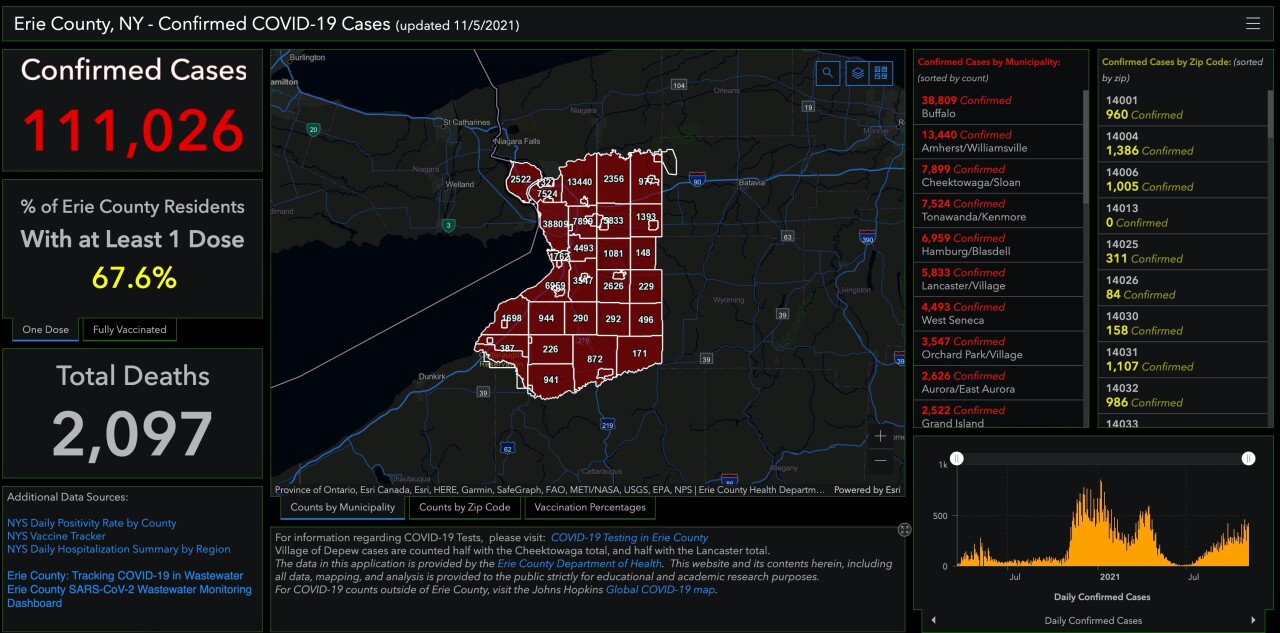Click the municipality list scrollbar

click(1086, 148)
